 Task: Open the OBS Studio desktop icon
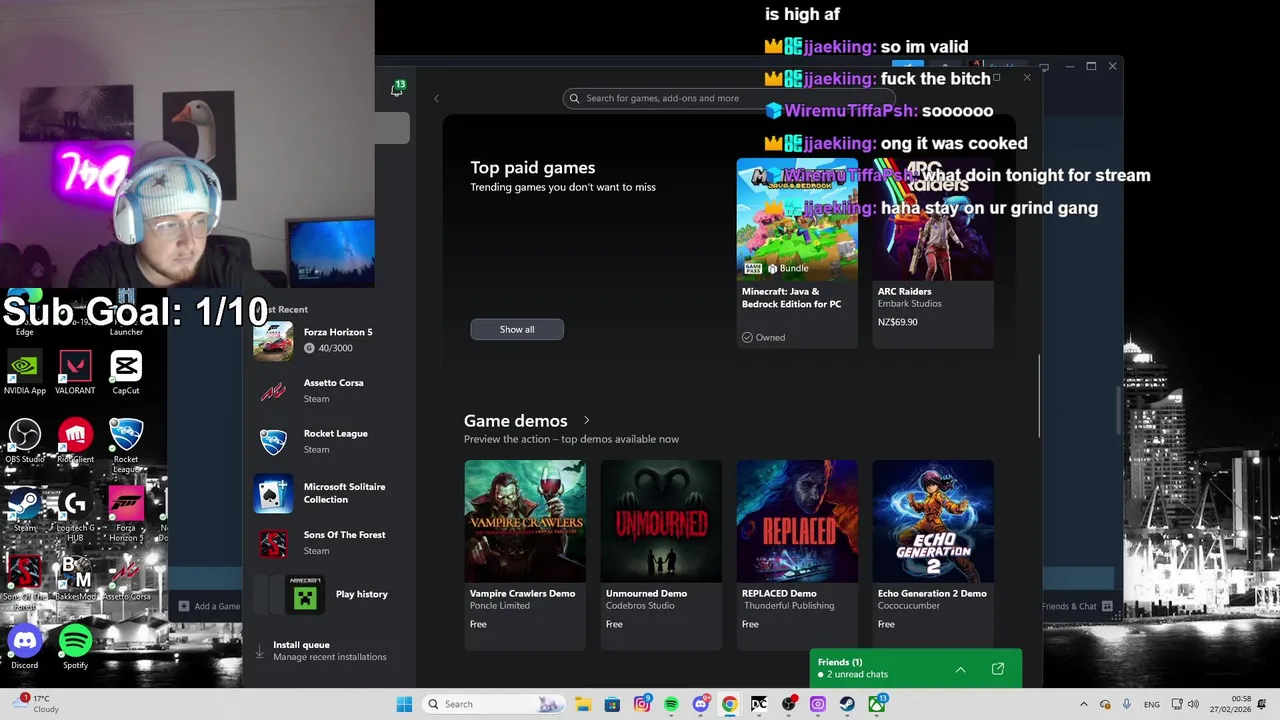pyautogui.click(x=25, y=441)
